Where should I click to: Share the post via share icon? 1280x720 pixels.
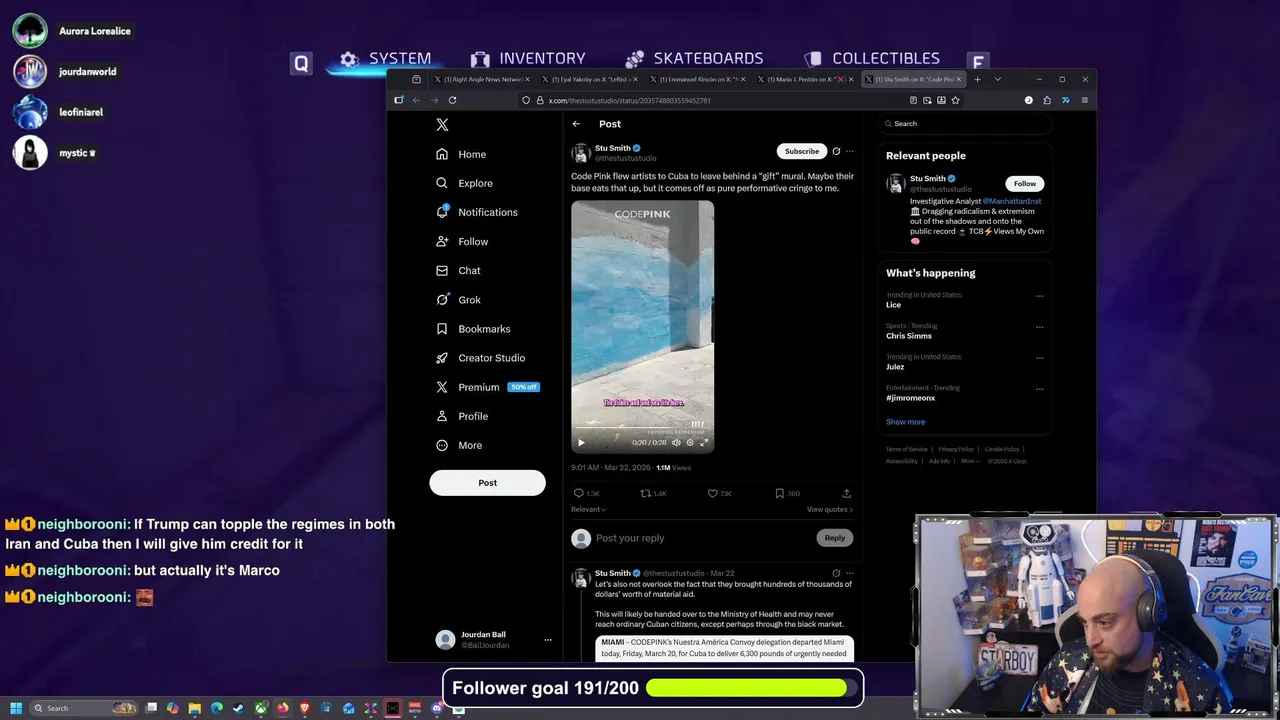[847, 493]
